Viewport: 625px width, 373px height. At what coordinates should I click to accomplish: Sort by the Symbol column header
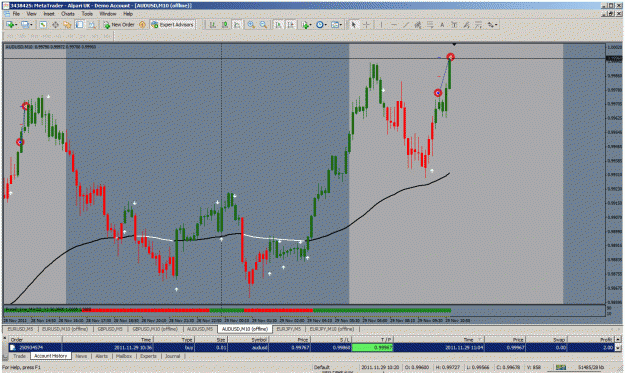pos(248,340)
